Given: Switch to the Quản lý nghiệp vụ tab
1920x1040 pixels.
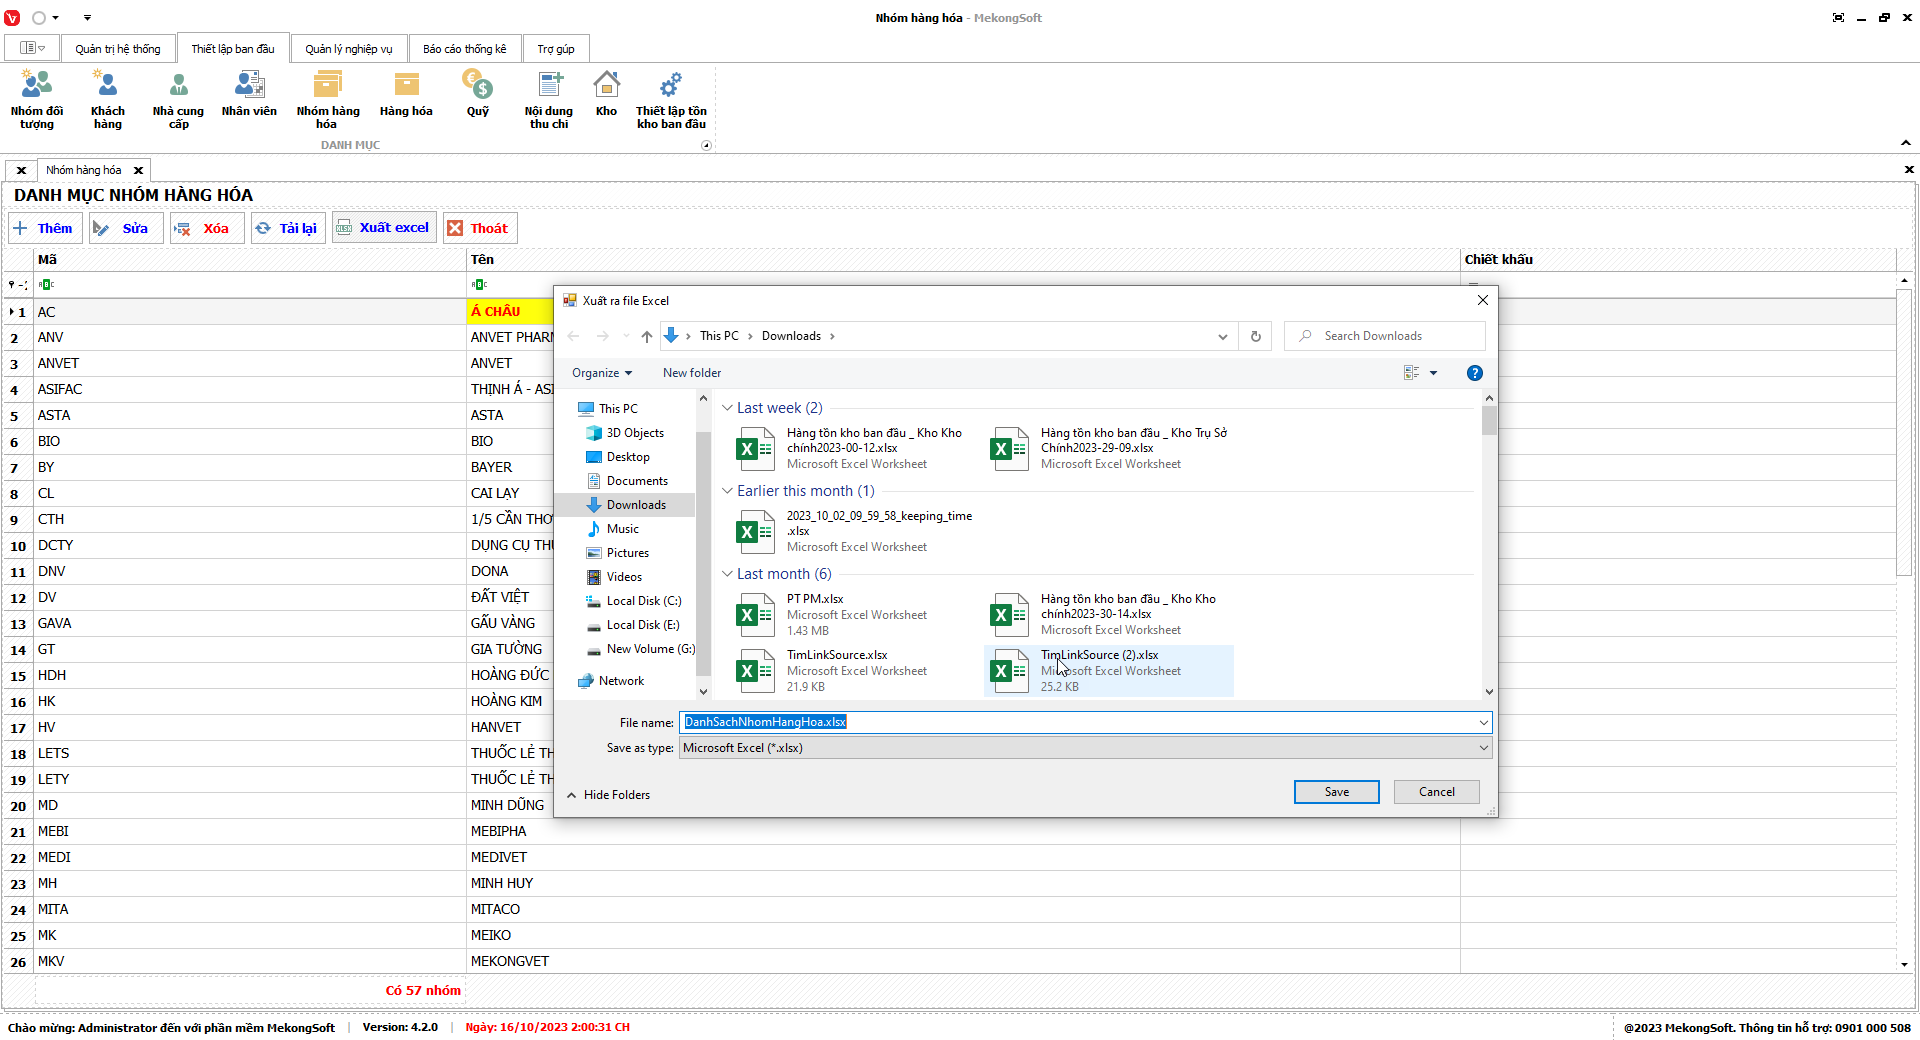Looking at the screenshot, I should (x=348, y=49).
